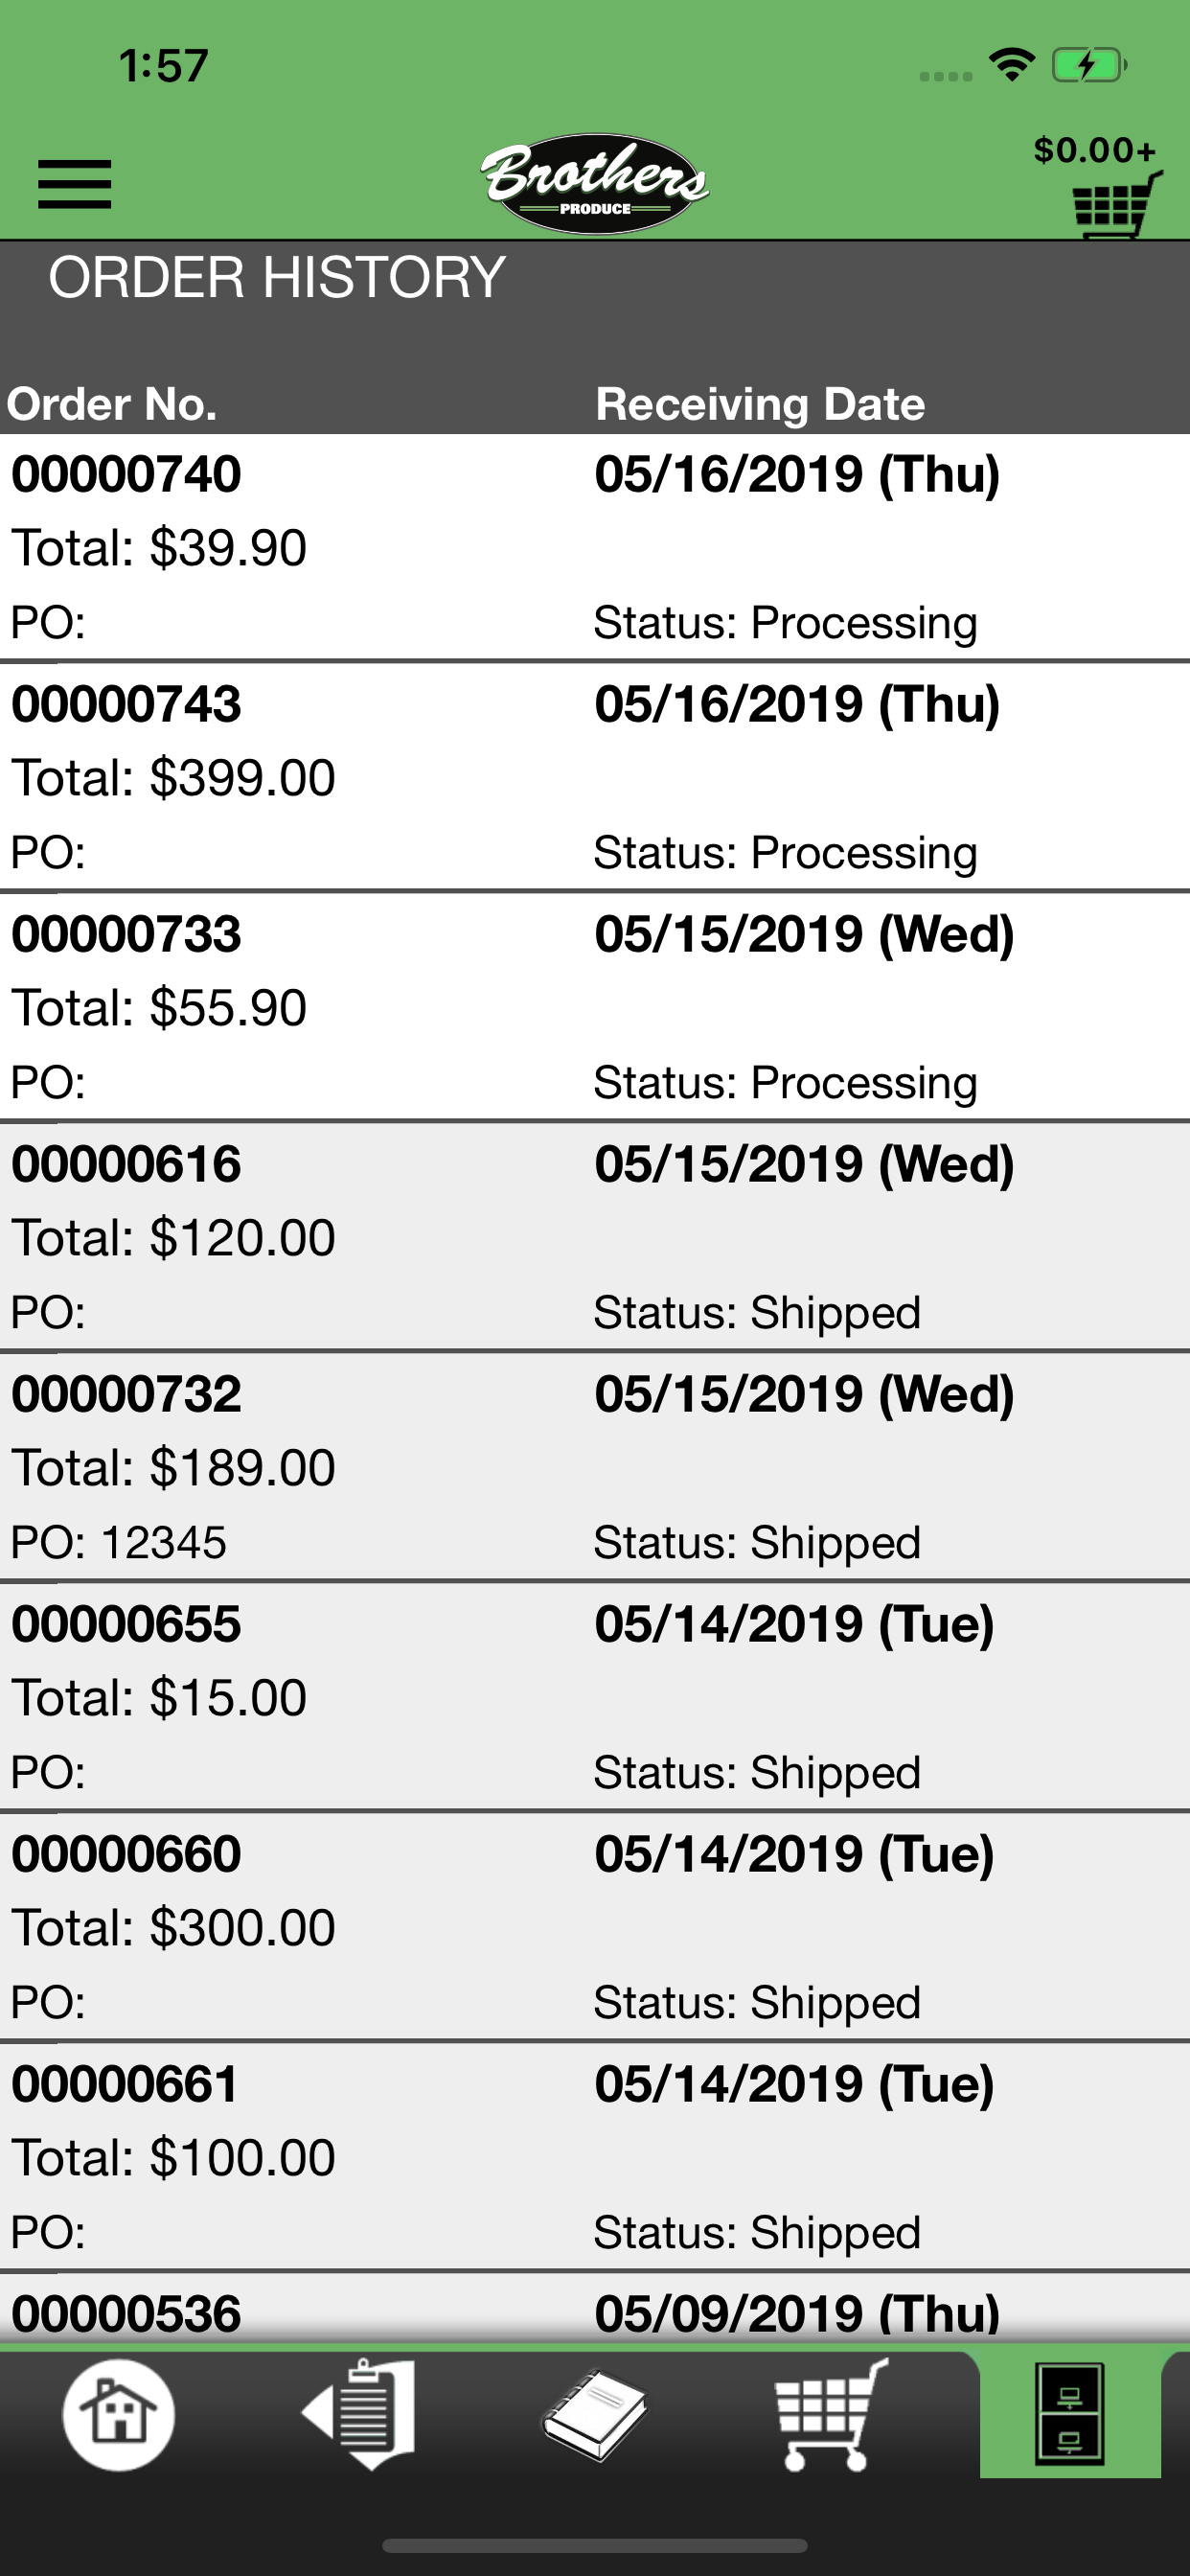
Task: Open order 00000743 totaling $399.00
Action: 595,777
